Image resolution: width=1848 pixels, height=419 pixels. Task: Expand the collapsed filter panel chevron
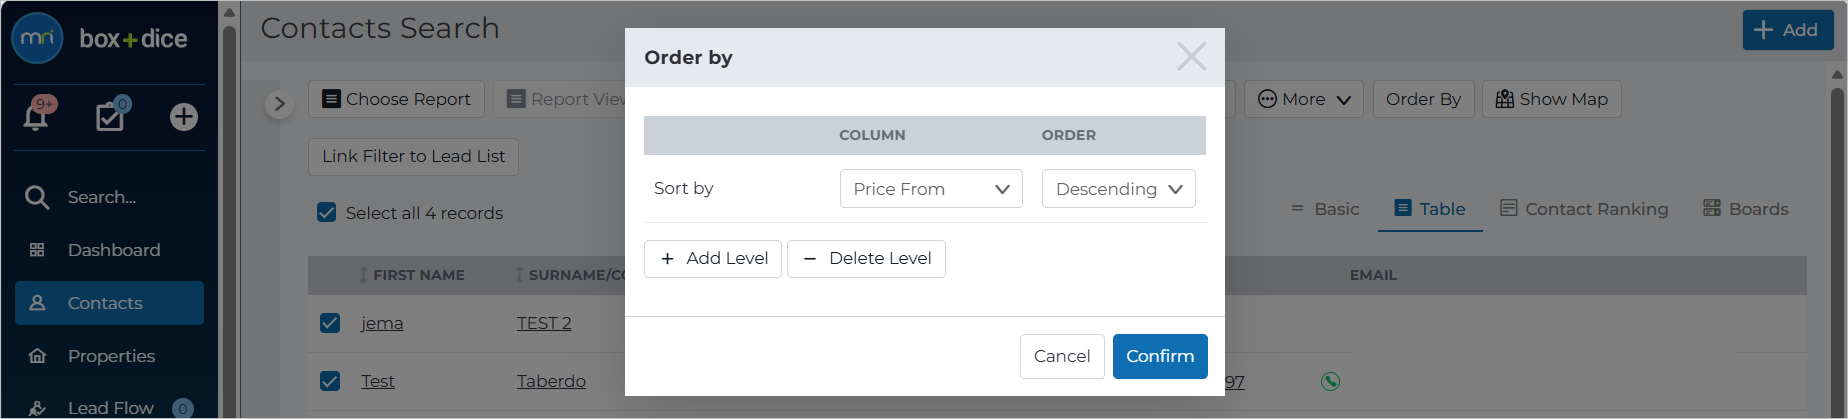coord(279,103)
